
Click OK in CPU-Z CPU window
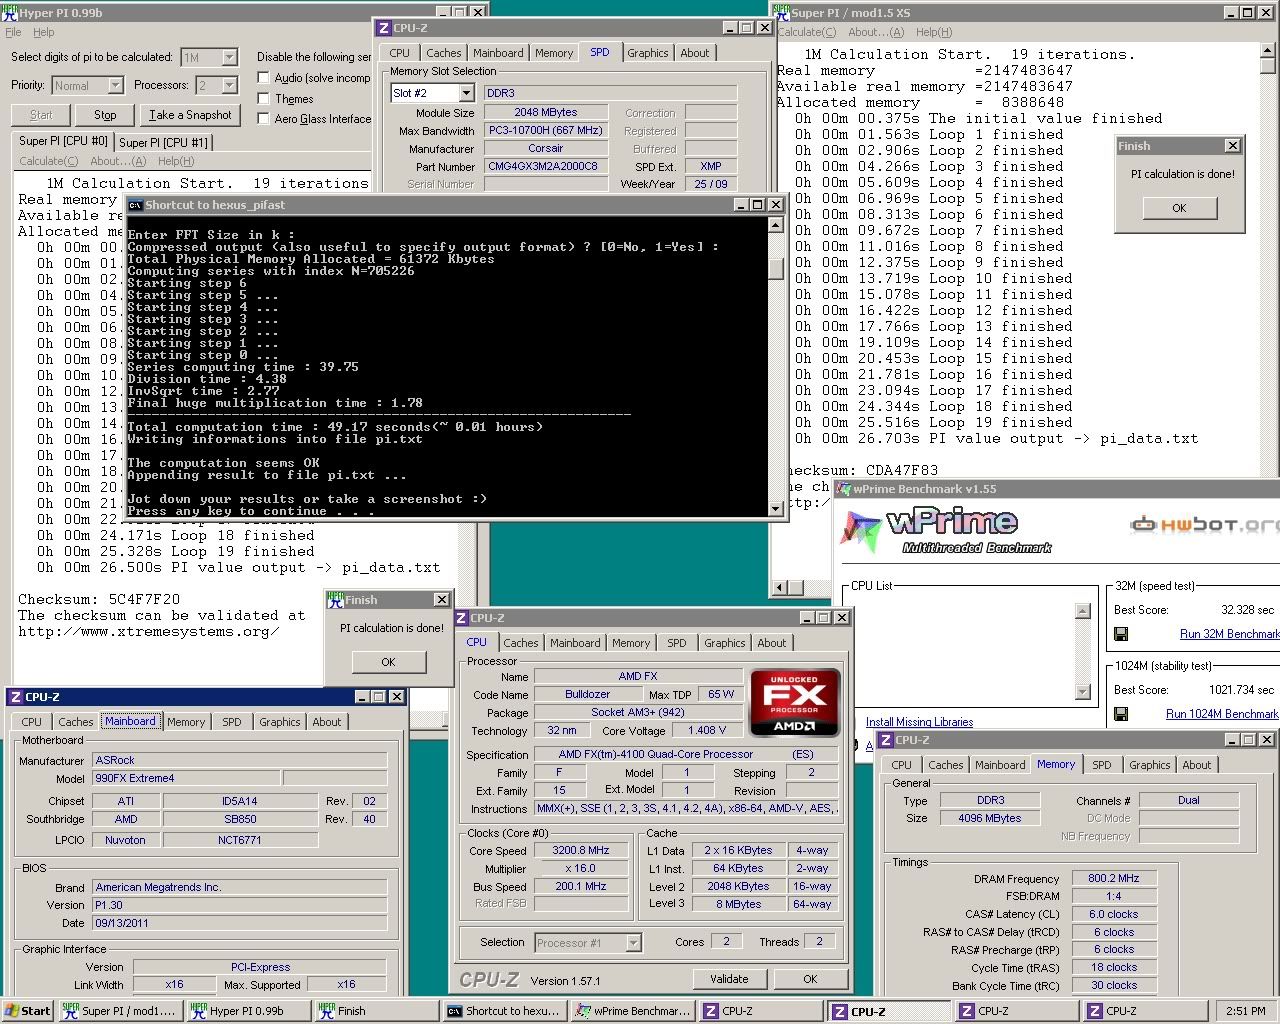[810, 979]
